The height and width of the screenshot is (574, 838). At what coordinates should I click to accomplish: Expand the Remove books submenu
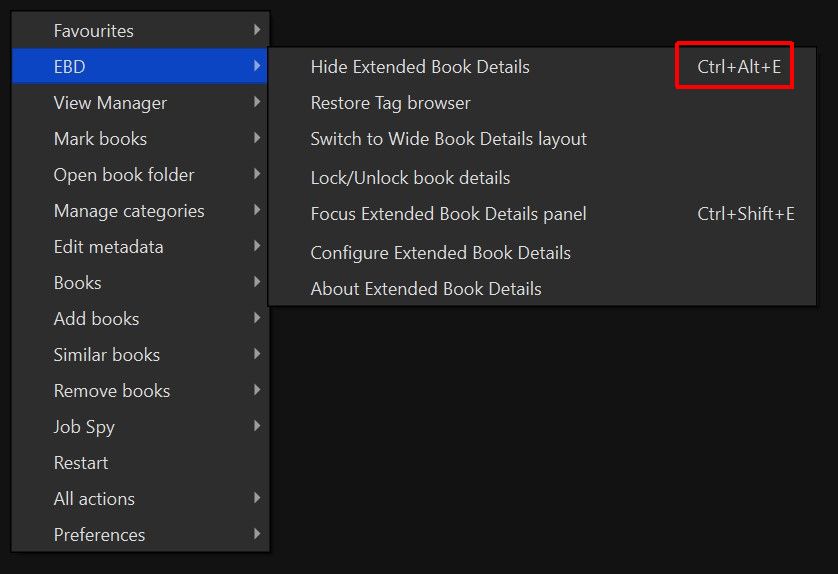click(112, 391)
